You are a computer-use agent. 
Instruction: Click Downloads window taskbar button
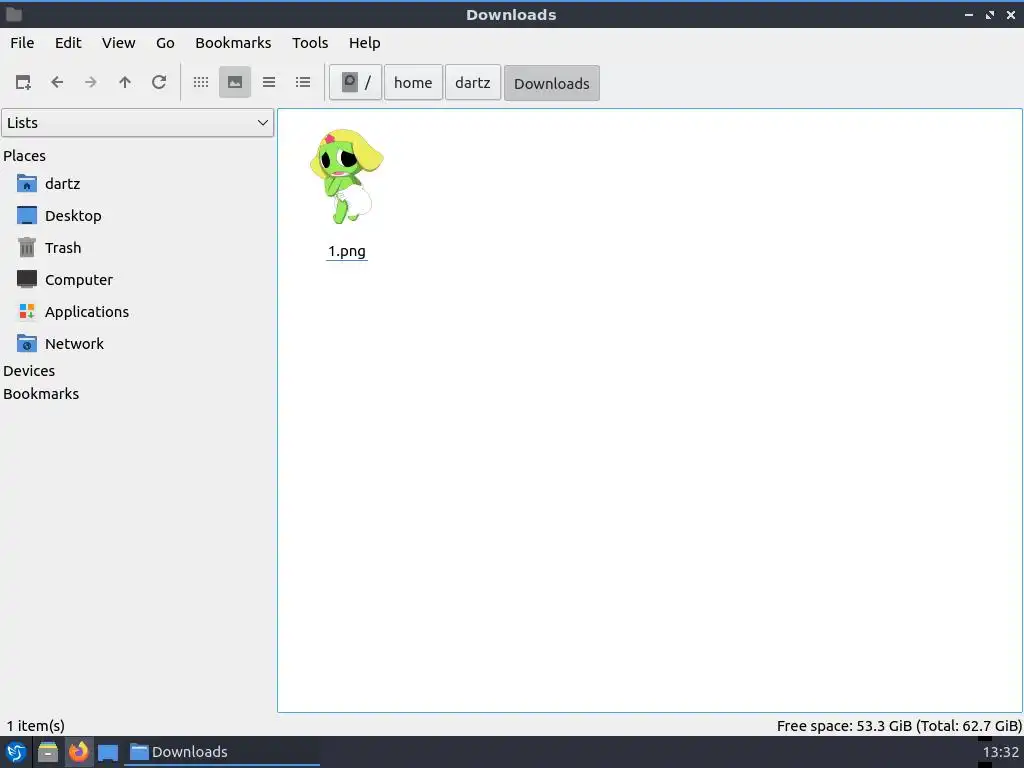click(221, 752)
